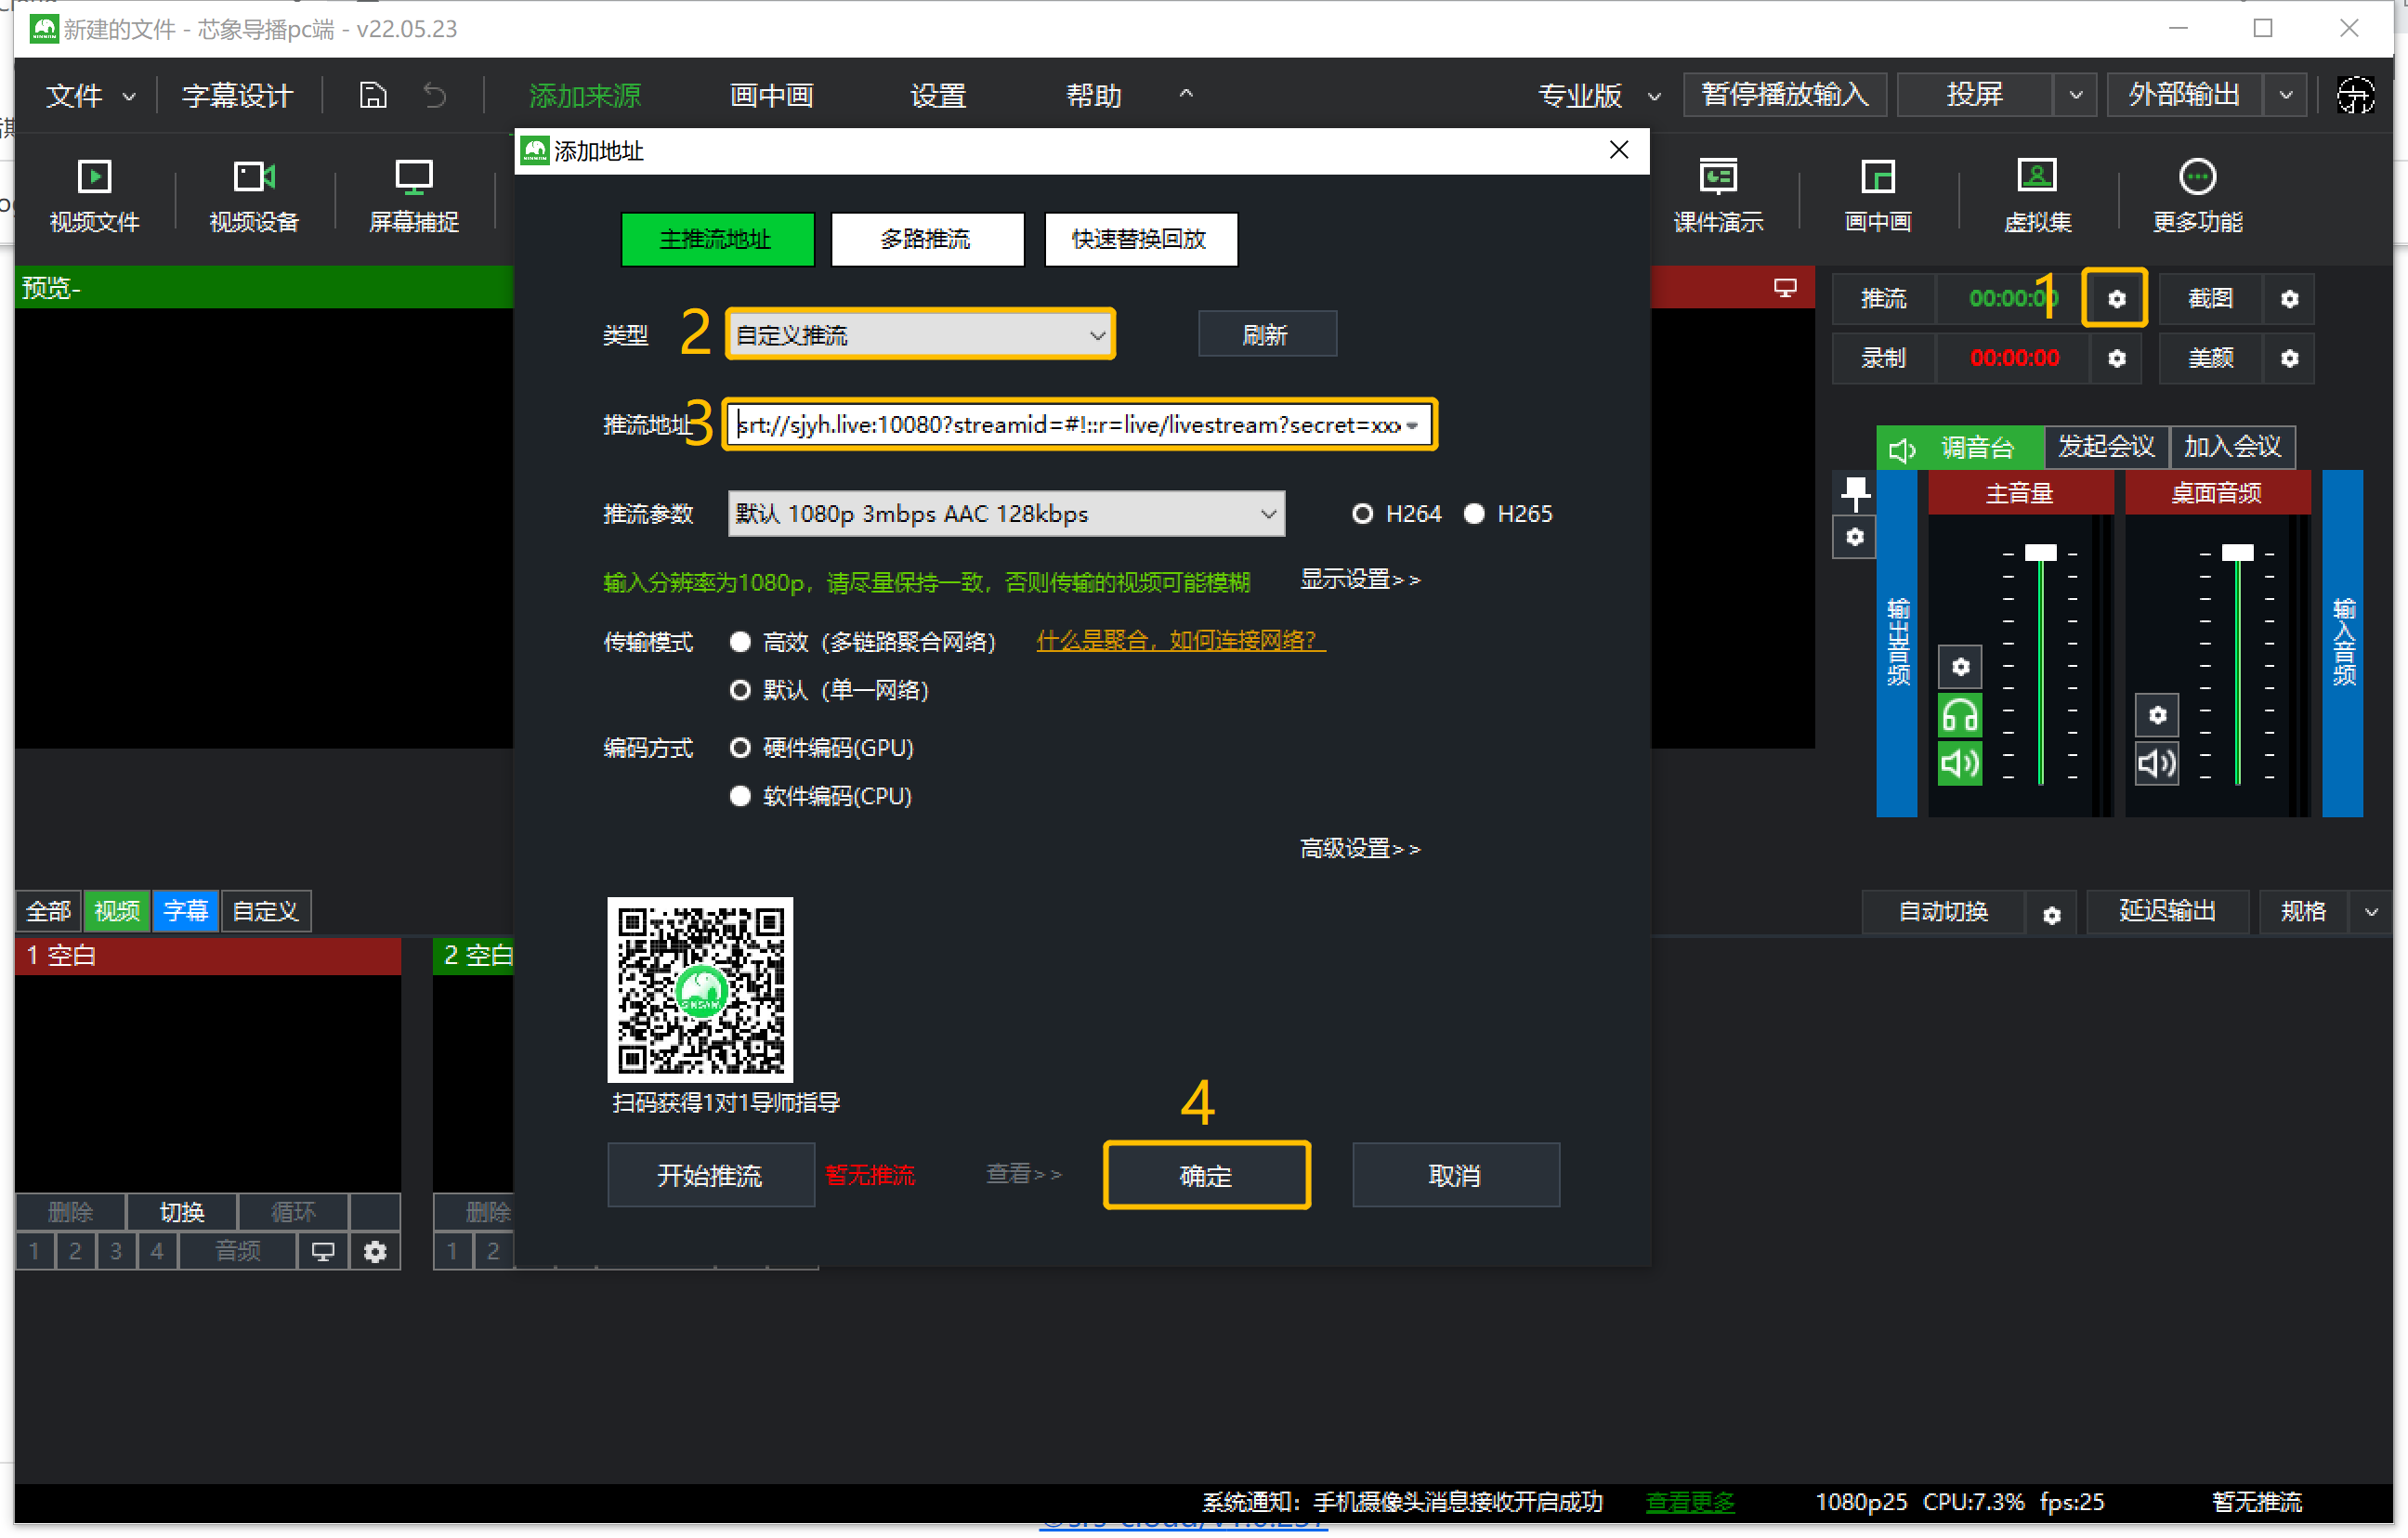Expand the stream parameters 1080p dropdown

tap(1006, 514)
